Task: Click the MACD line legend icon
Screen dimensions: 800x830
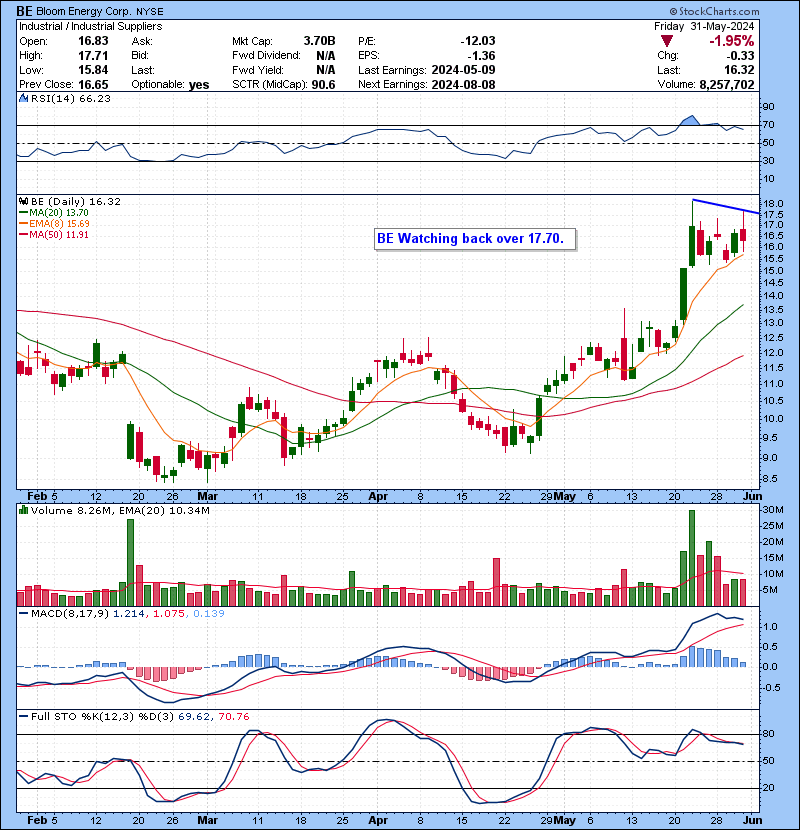Action: click(23, 611)
